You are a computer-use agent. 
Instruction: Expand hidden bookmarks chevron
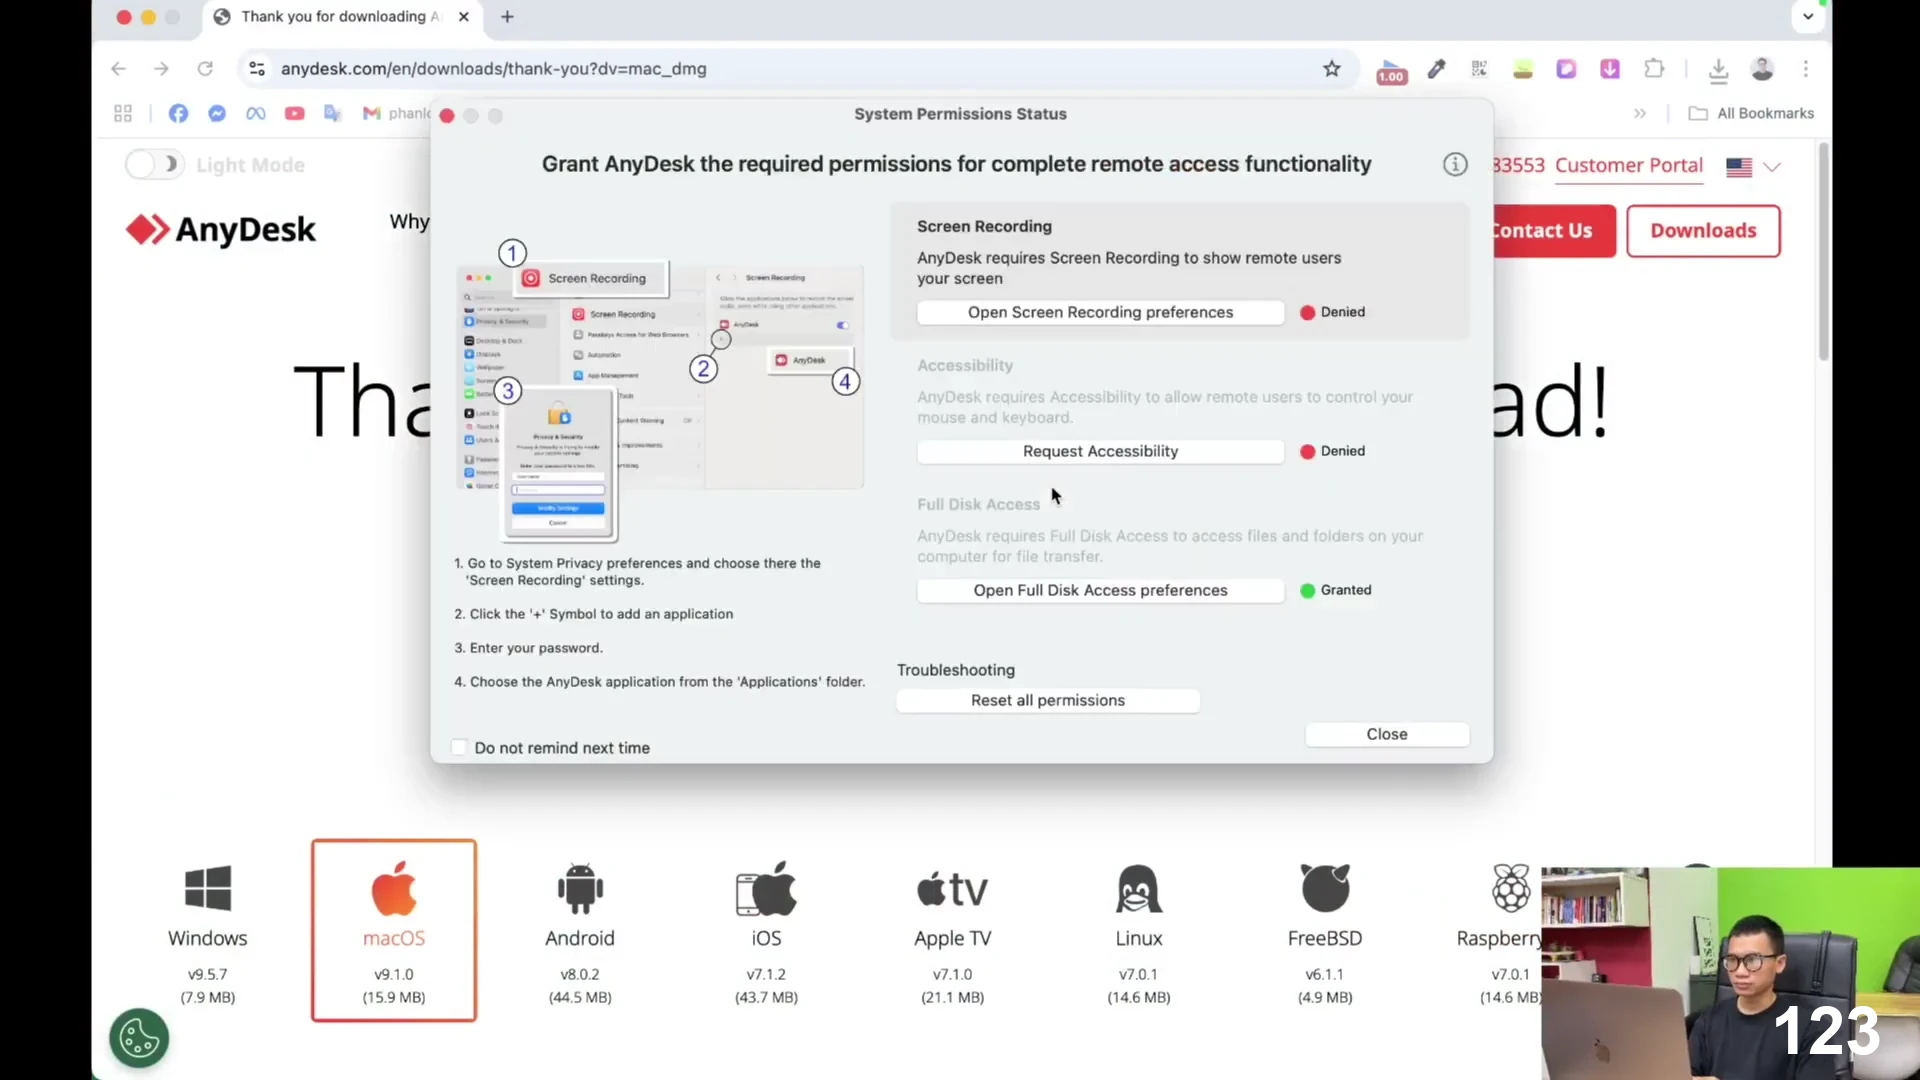pyautogui.click(x=1640, y=113)
